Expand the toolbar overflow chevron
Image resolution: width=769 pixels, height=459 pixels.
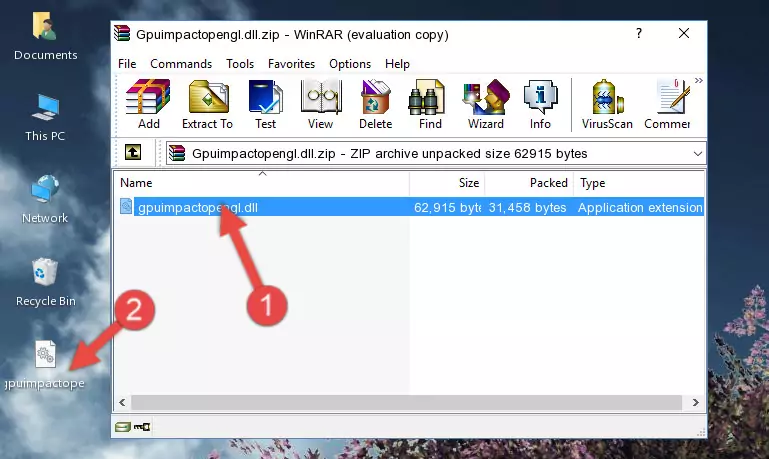coord(699,80)
